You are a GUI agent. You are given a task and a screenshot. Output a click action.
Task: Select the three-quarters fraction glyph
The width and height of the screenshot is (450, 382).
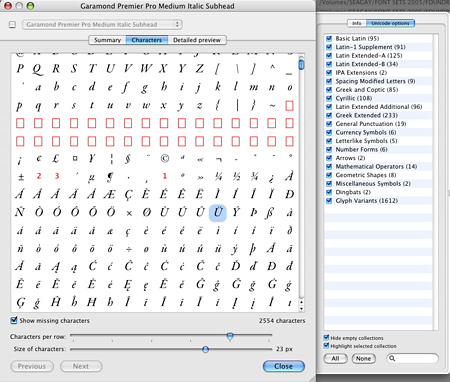tap(254, 177)
